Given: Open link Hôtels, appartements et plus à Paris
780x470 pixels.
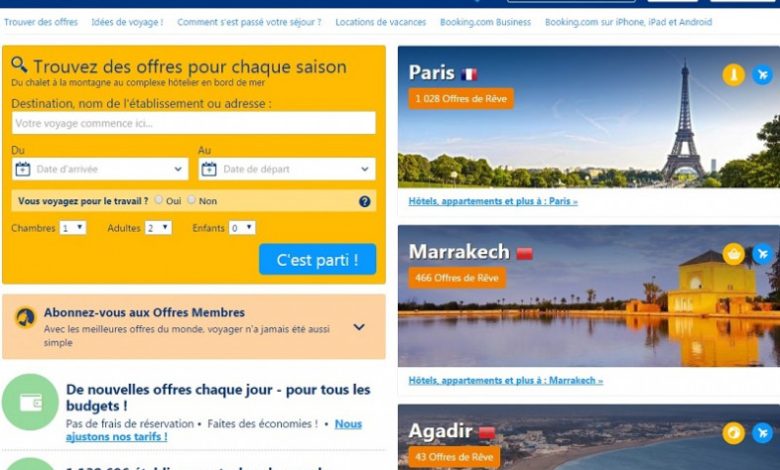Looking at the screenshot, I should click(493, 201).
